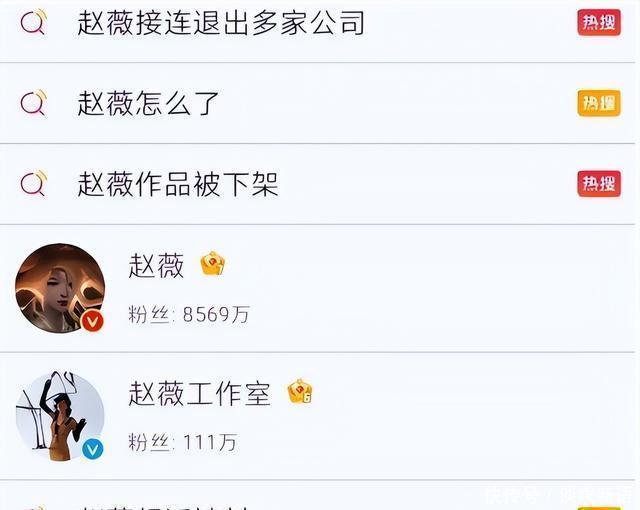Click gold crown badge beside 赵薇工作室
The width and height of the screenshot is (640, 510).
coord(300,392)
